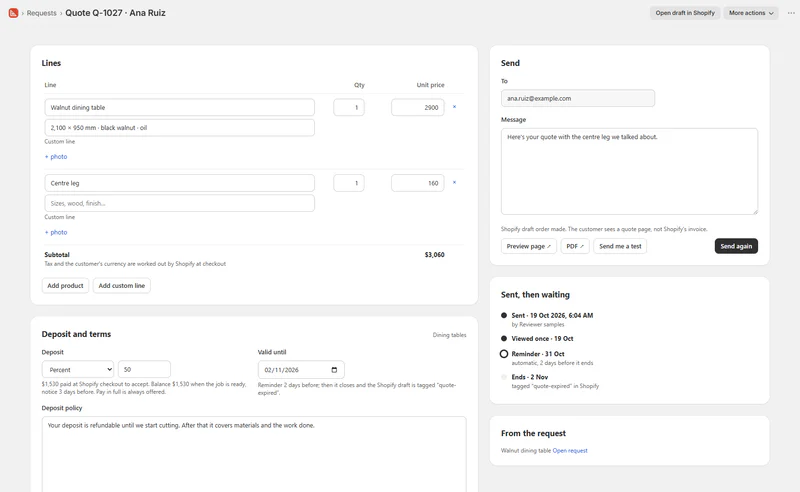This screenshot has height=492, width=800.
Task: Click the red app logo icon
Action: [13, 13]
